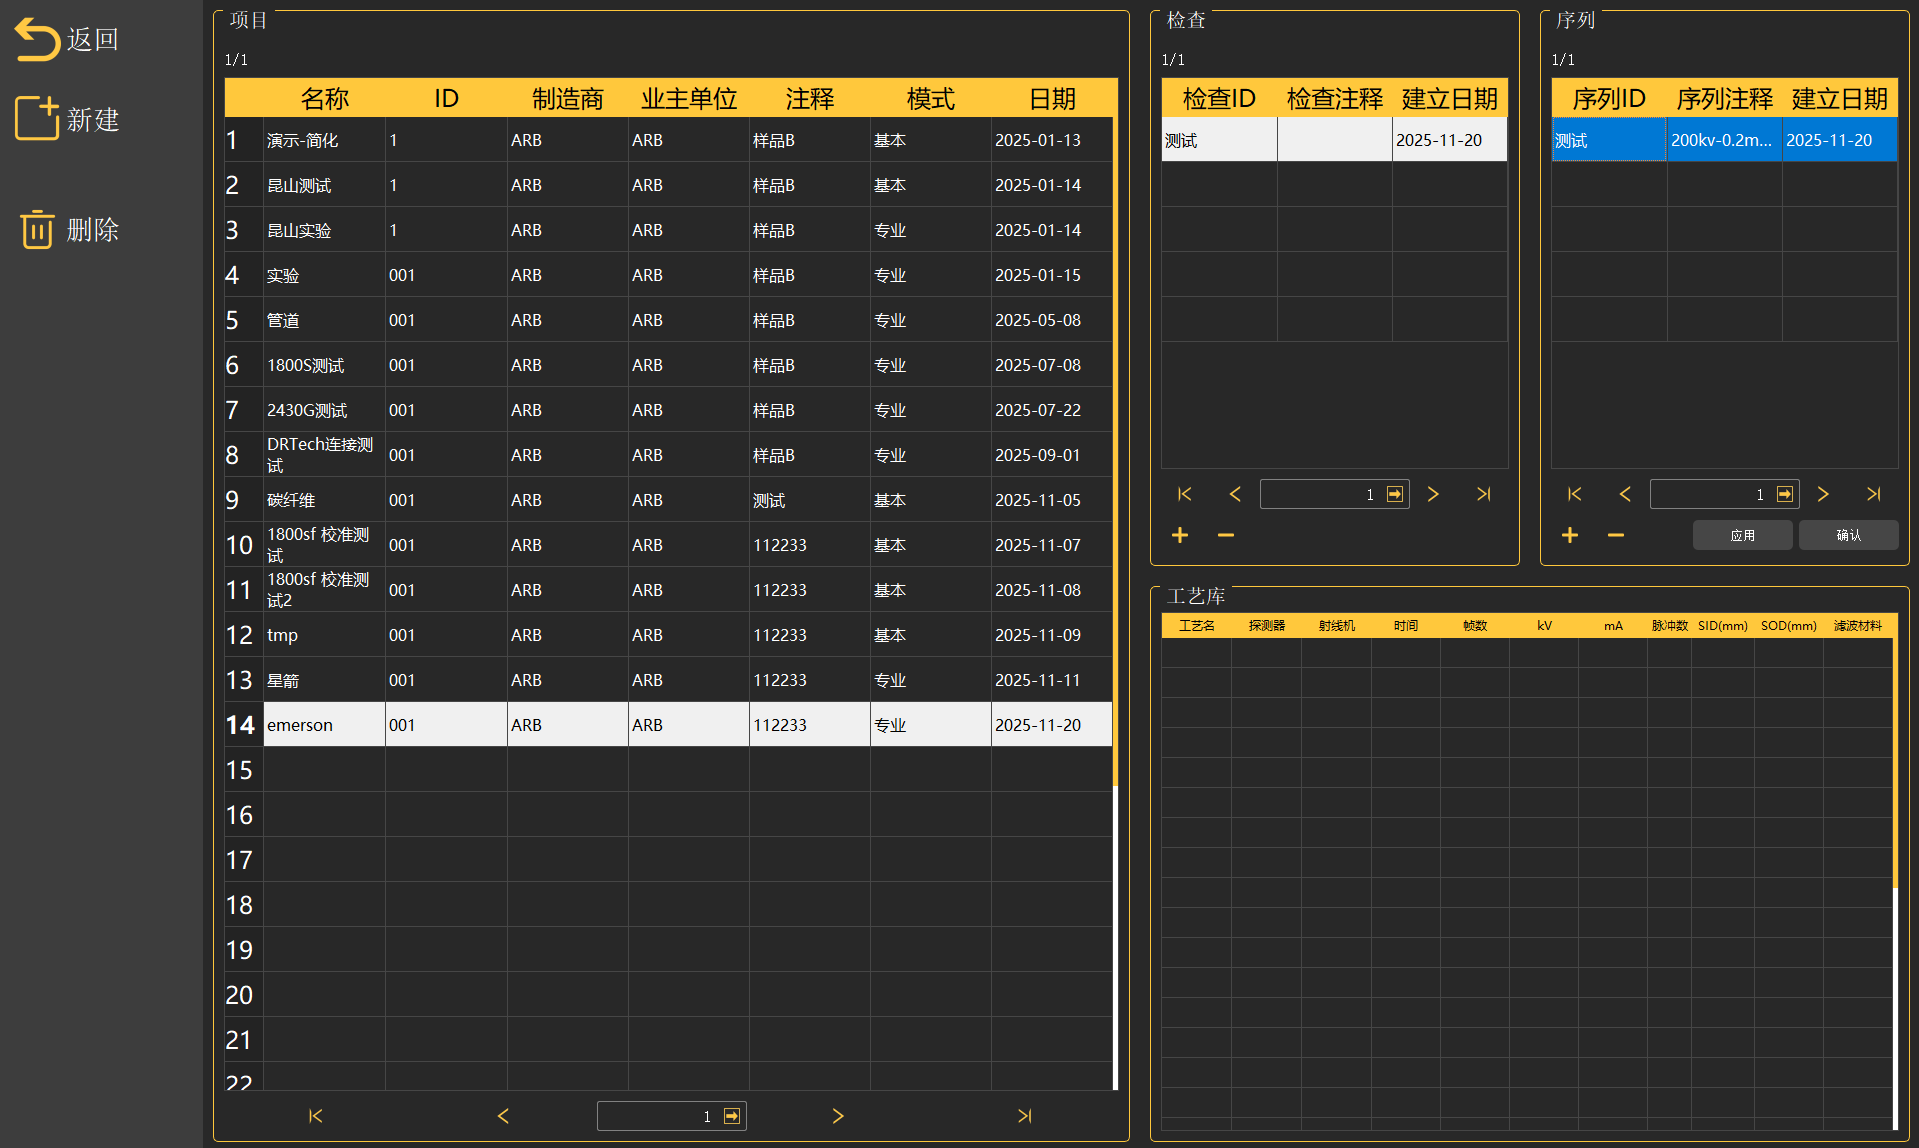Click the 应用 apply button
The height and width of the screenshot is (1148, 1919).
(x=1742, y=535)
